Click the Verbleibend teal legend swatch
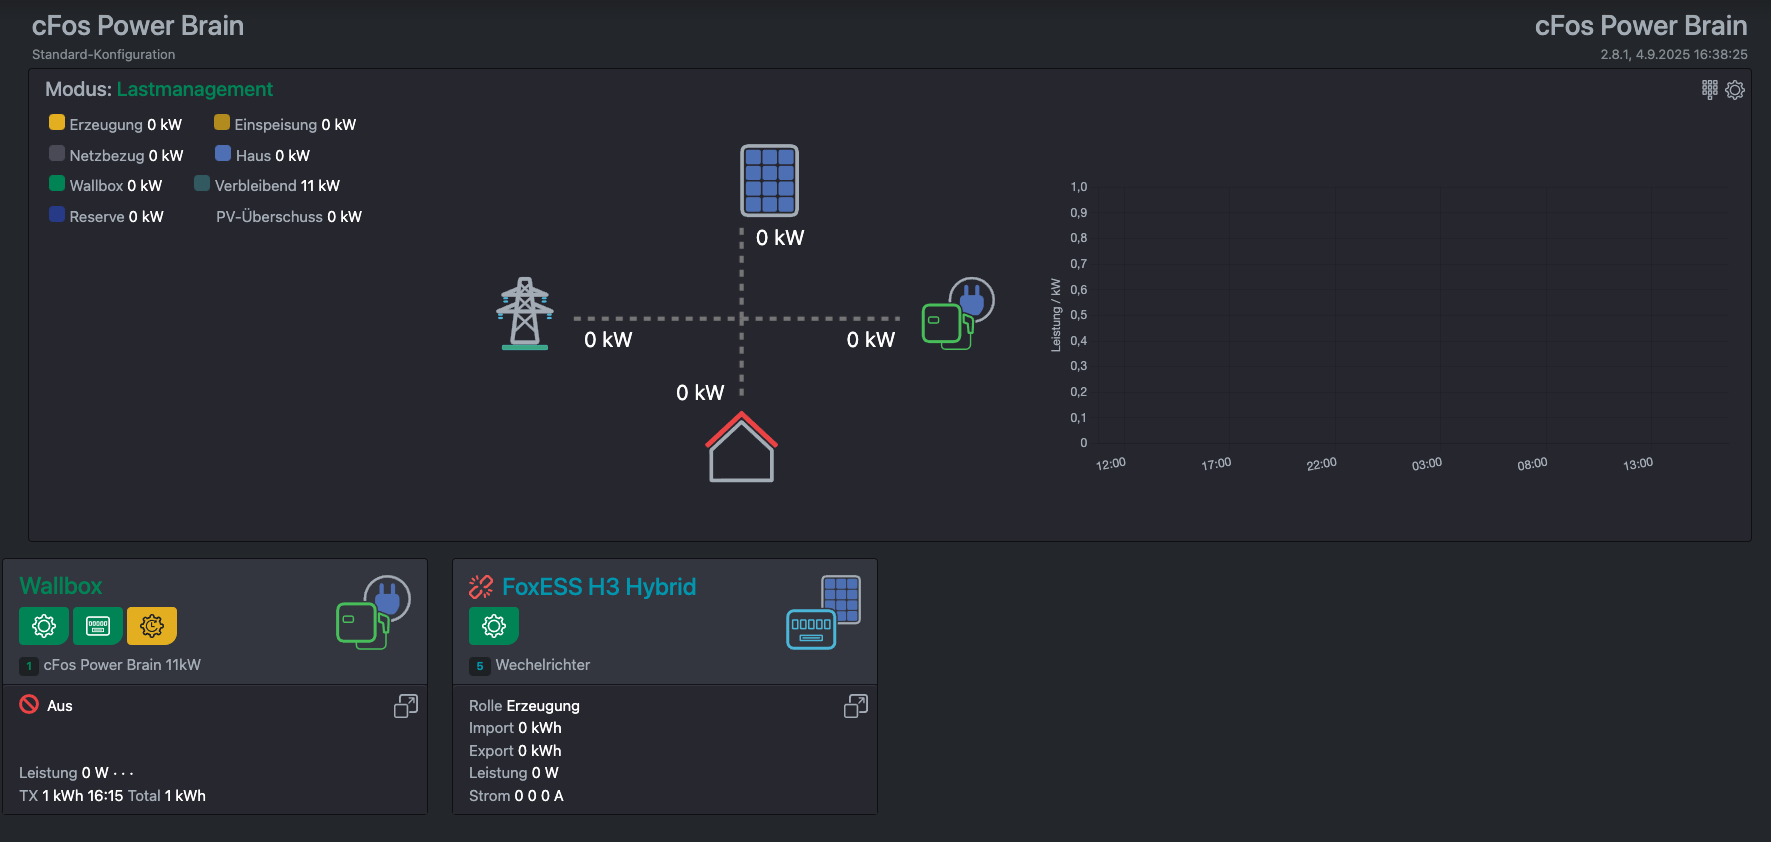The image size is (1771, 842). [202, 183]
